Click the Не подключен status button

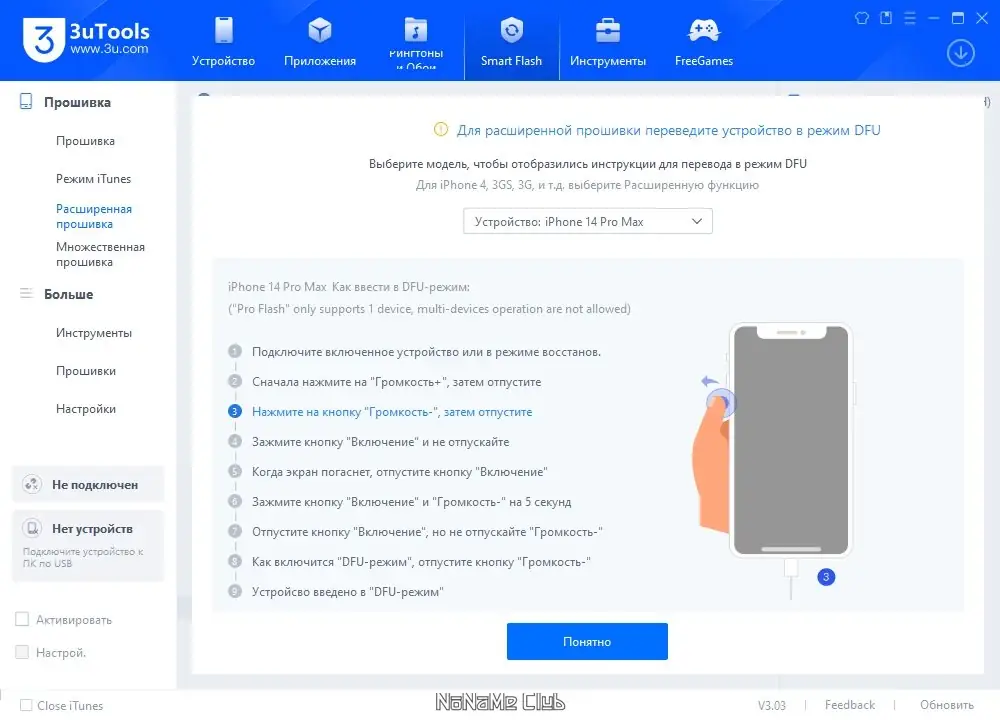pos(88,484)
